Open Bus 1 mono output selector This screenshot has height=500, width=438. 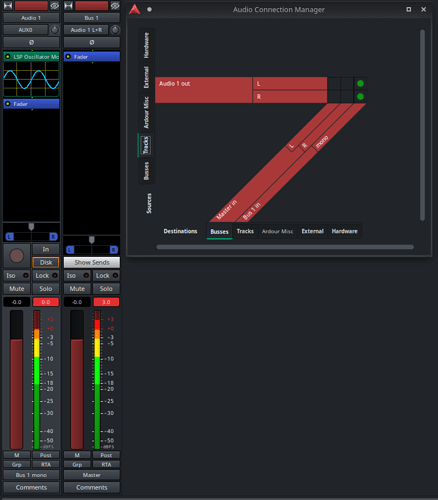[x=31, y=475]
